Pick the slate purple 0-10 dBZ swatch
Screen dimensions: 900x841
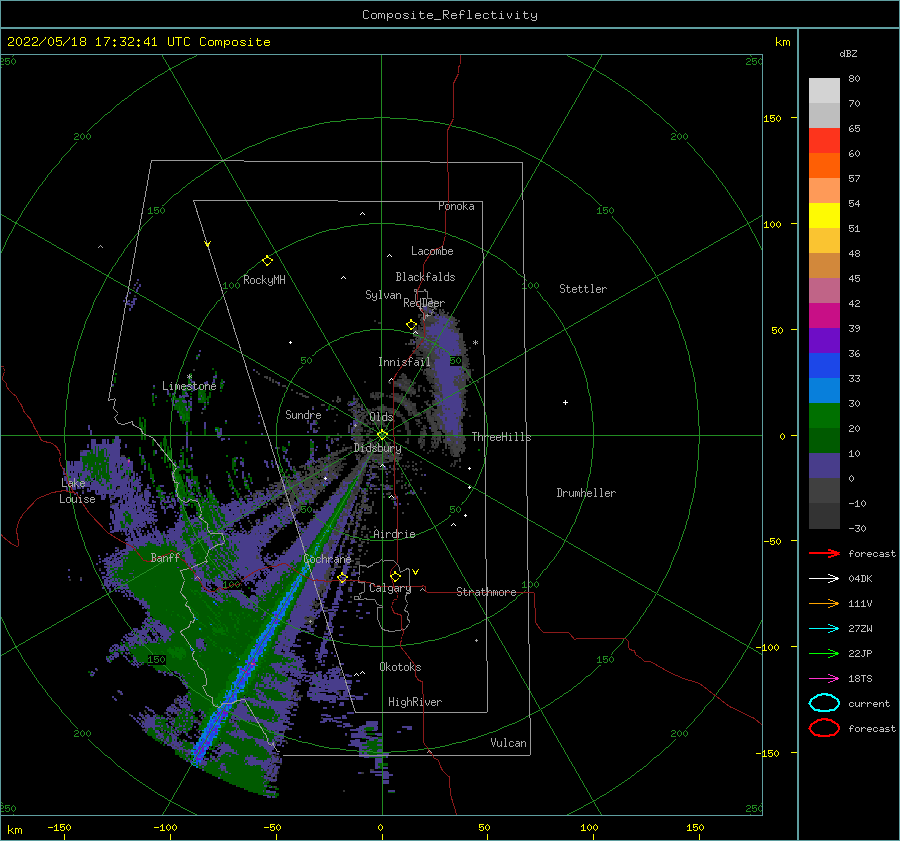click(824, 466)
